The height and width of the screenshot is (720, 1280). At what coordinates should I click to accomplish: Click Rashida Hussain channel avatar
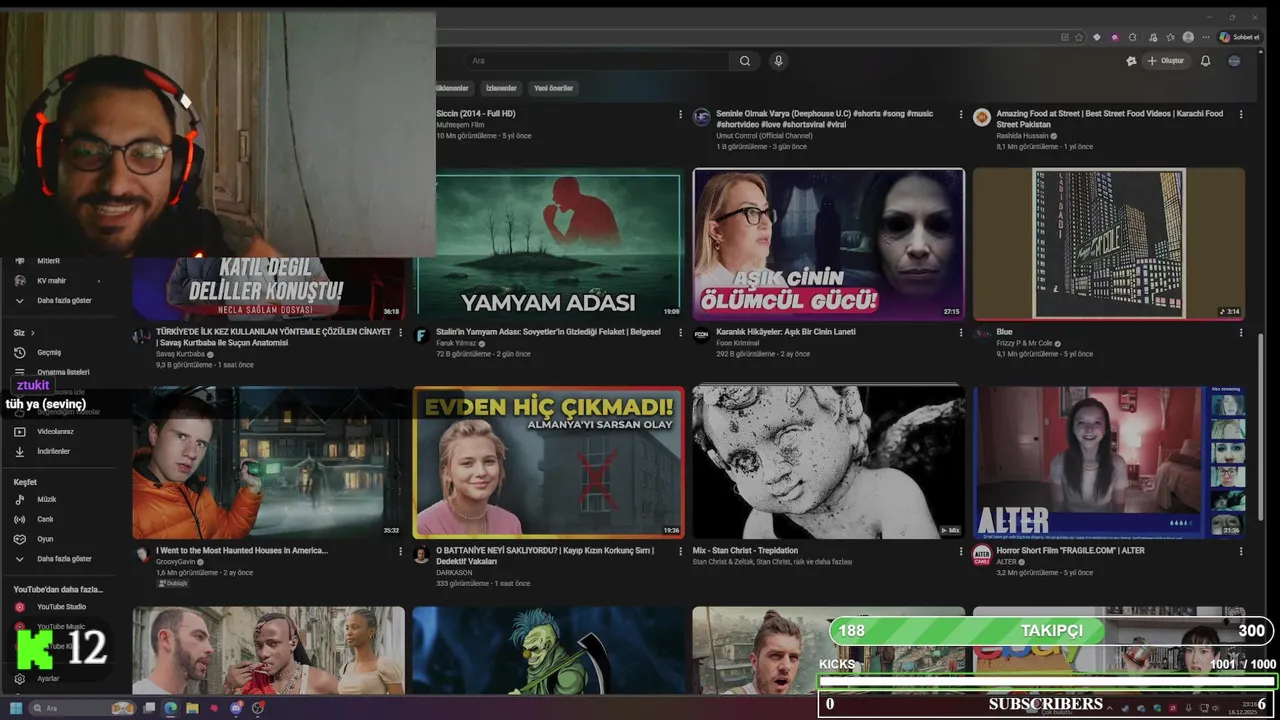981,117
